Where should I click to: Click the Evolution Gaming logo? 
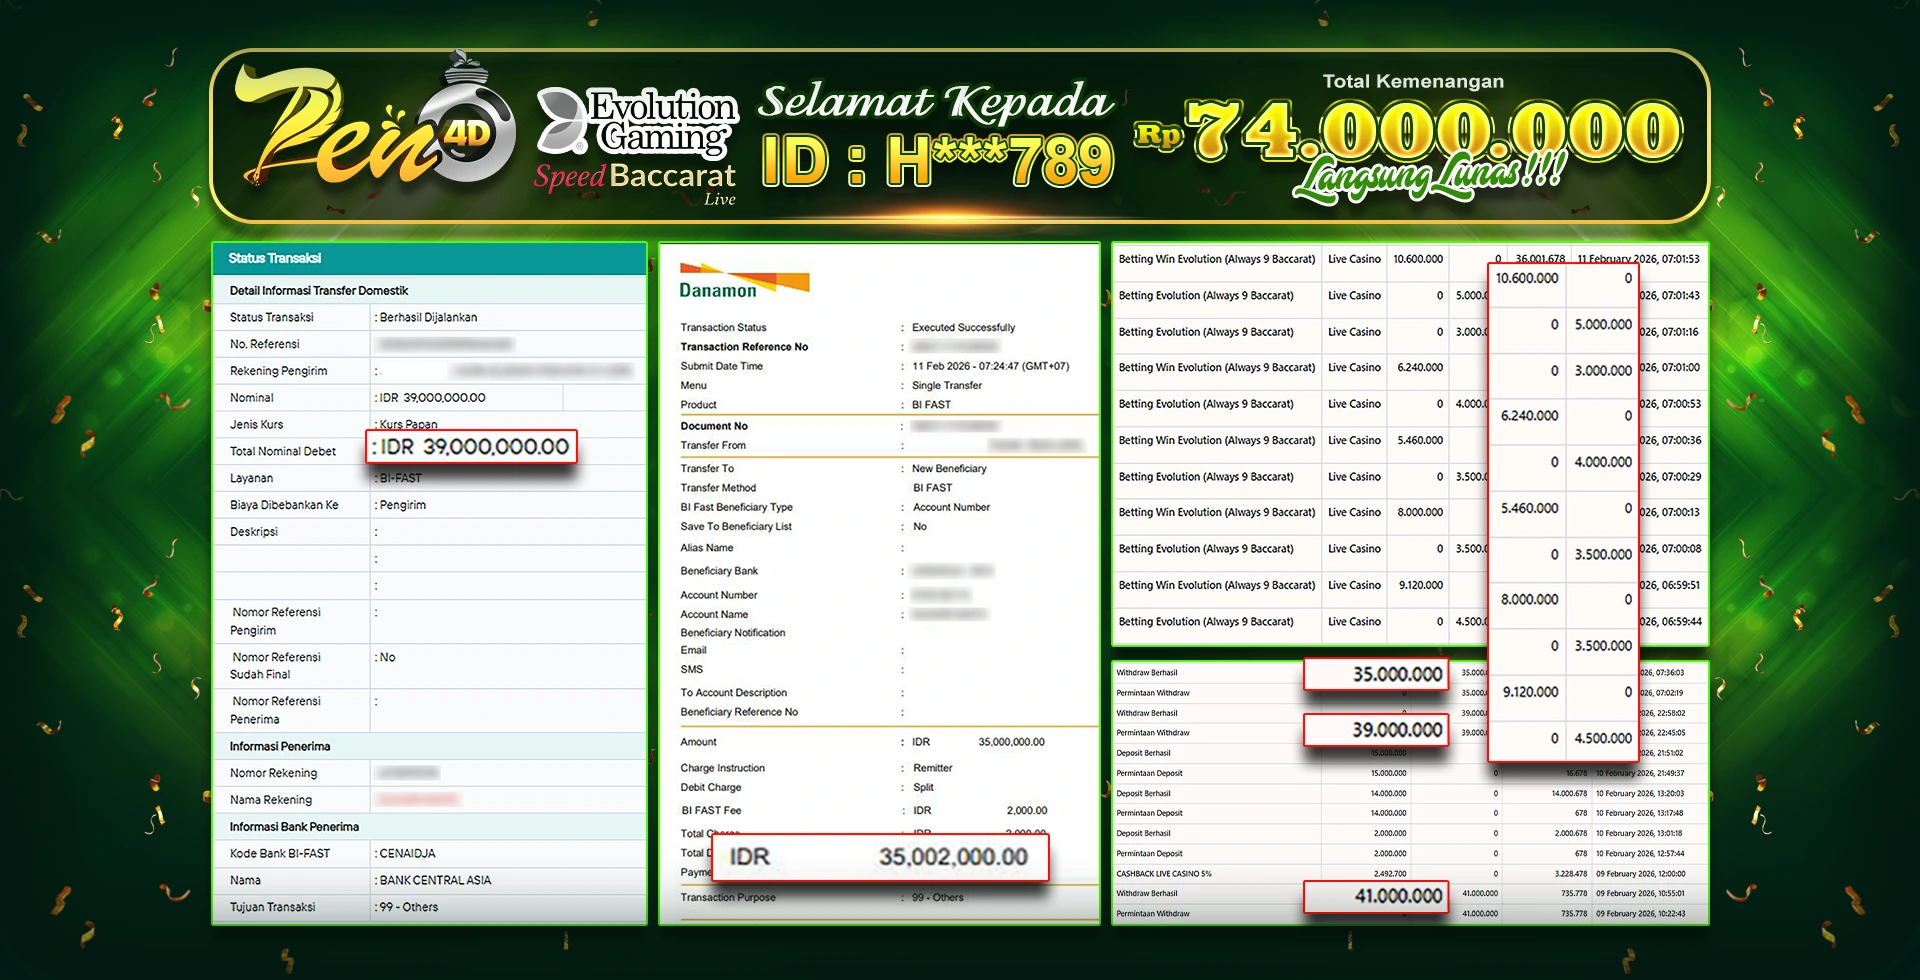point(638,122)
